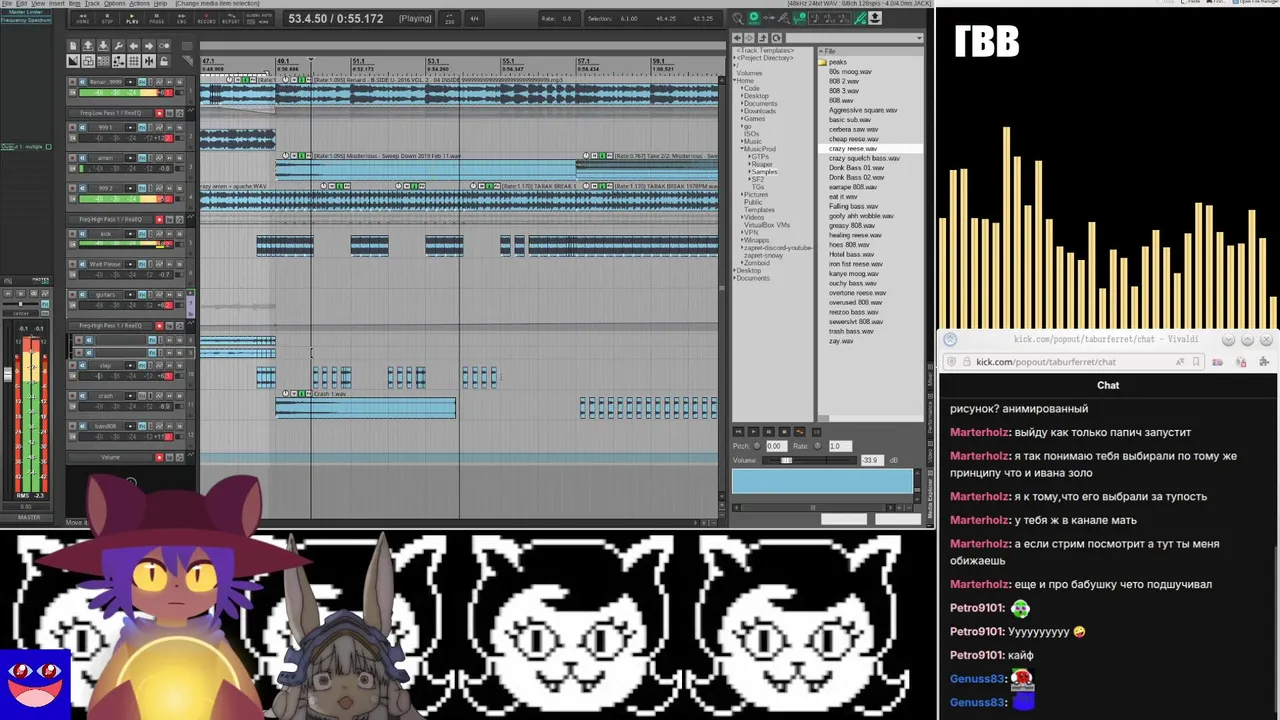Image resolution: width=1280 pixels, height=720 pixels.
Task: Arm the Volume envelope lane at the bottom
Action: (159, 458)
